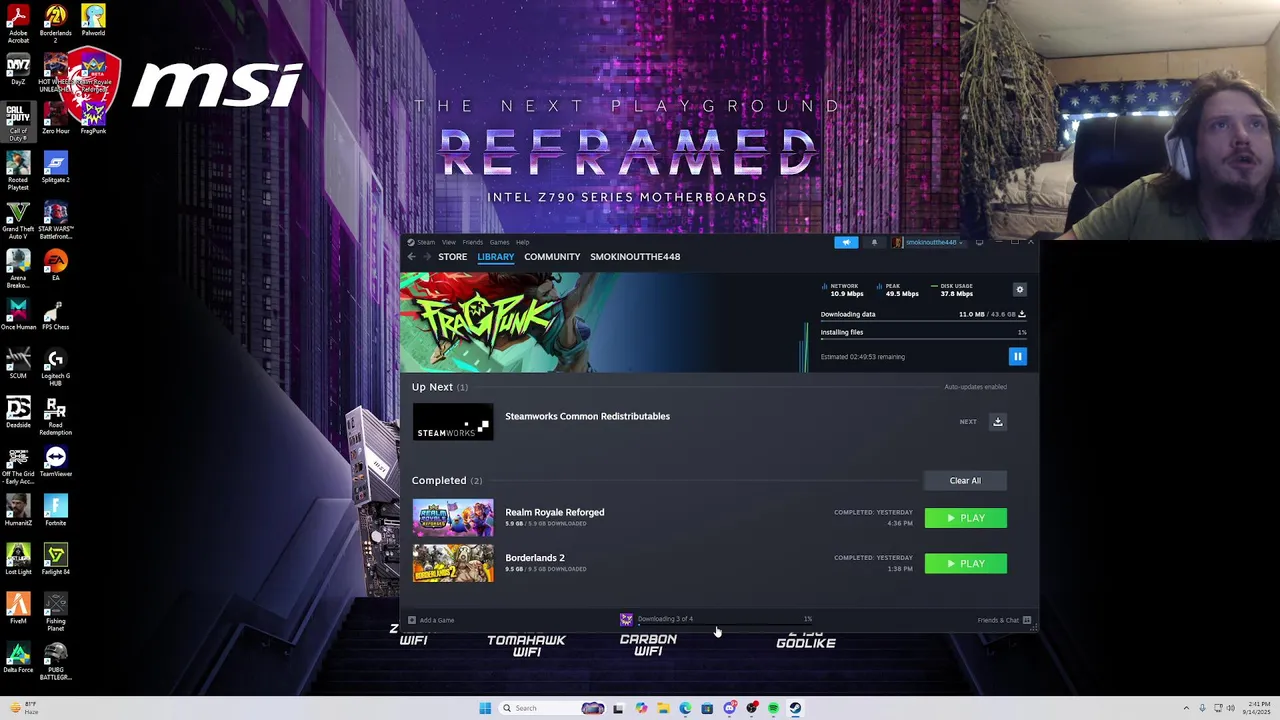Open the DayZ desktop icon

coord(18,70)
